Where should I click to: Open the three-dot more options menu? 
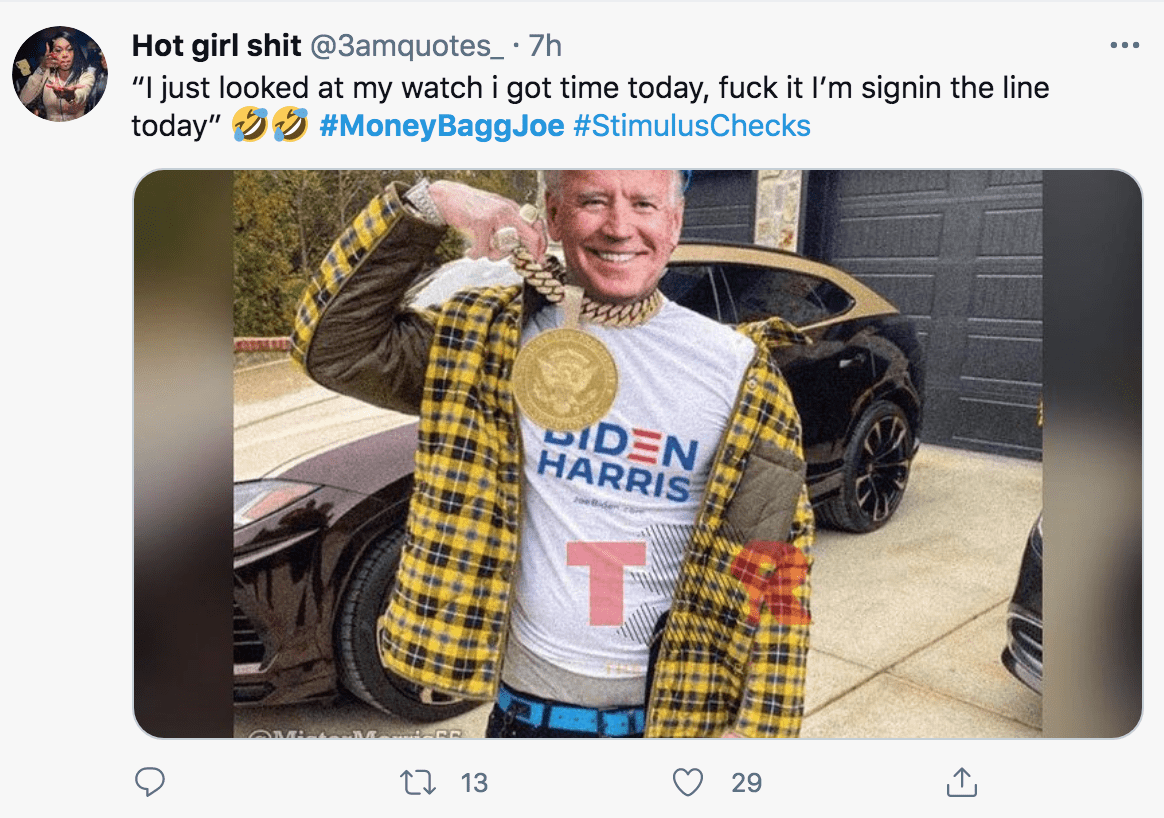[1125, 45]
